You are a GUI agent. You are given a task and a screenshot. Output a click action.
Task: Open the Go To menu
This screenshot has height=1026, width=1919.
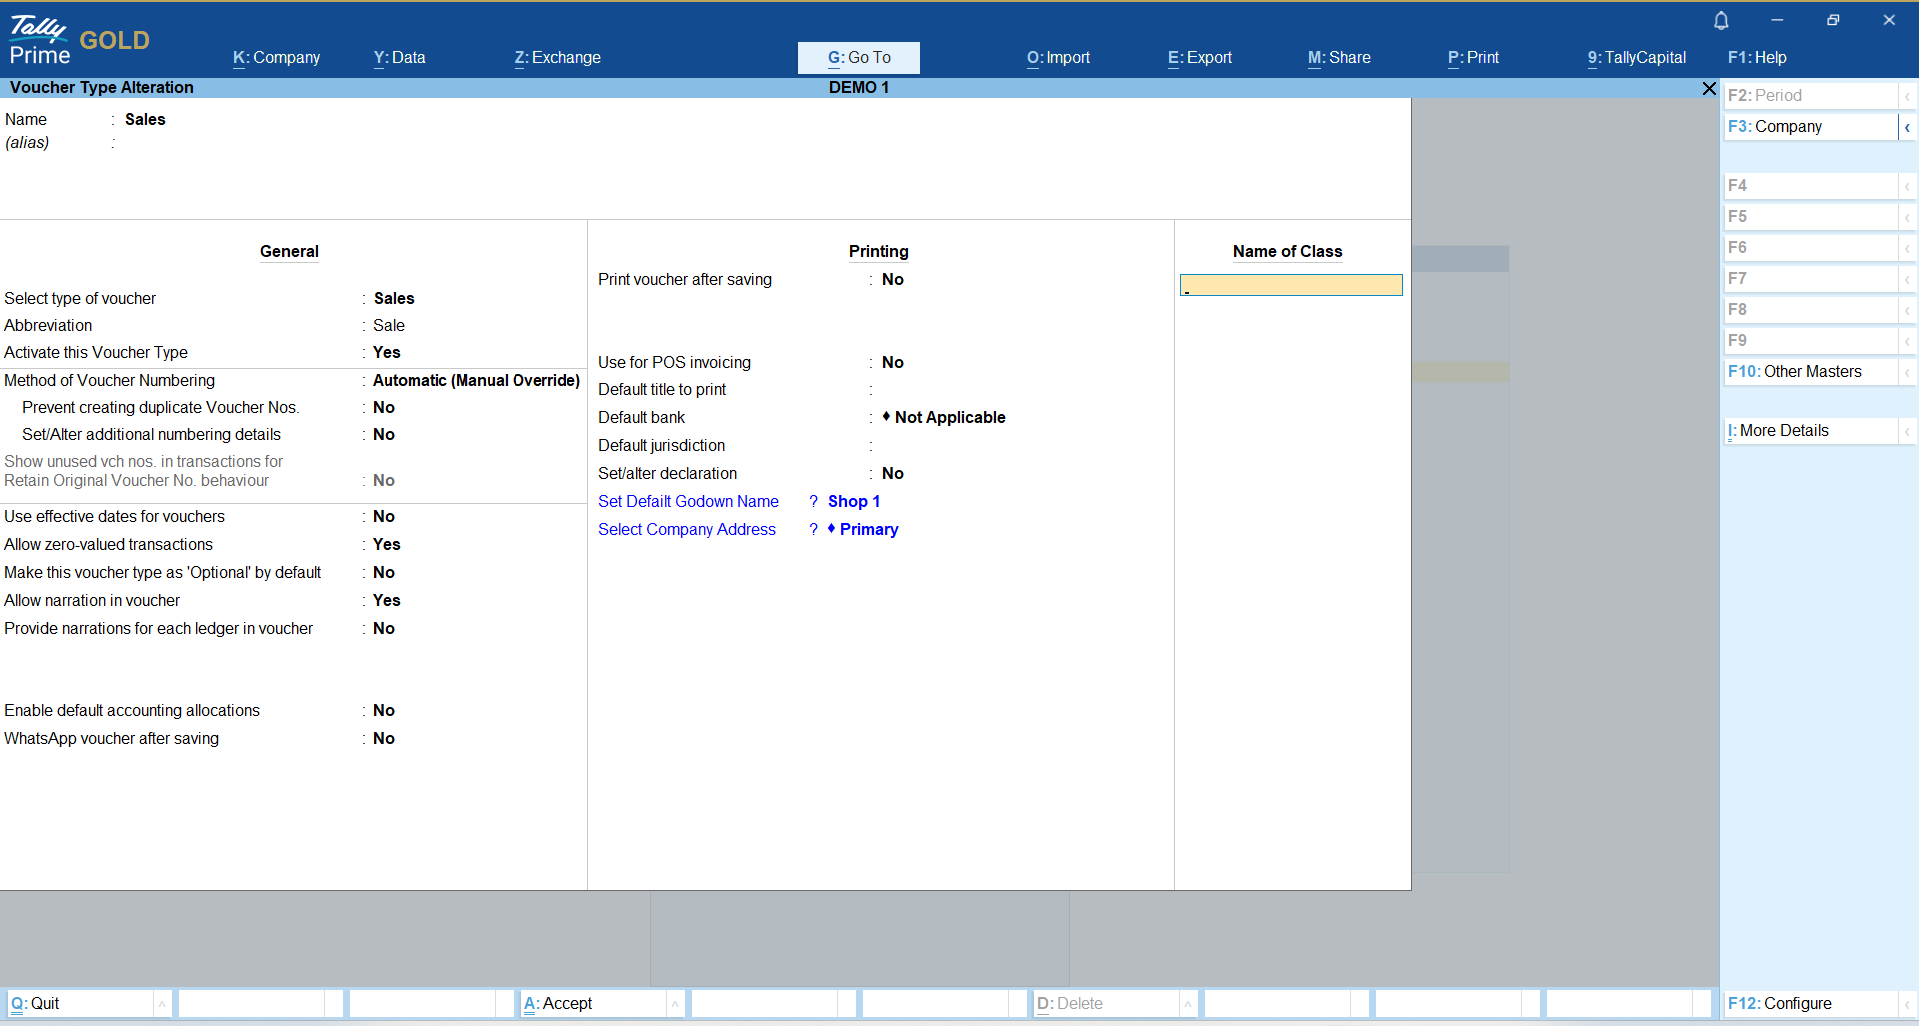[x=858, y=58]
